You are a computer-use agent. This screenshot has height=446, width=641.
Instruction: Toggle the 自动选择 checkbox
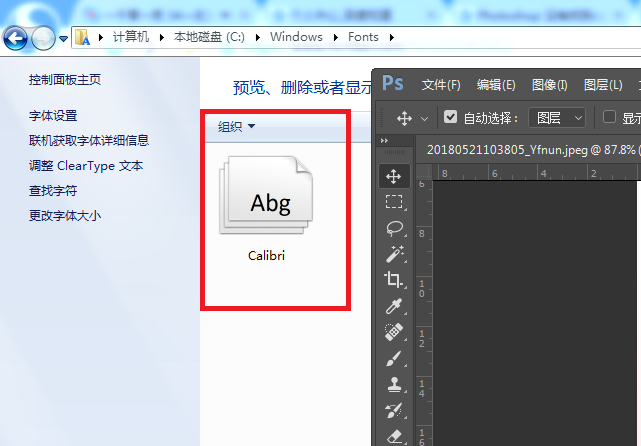[x=450, y=117]
